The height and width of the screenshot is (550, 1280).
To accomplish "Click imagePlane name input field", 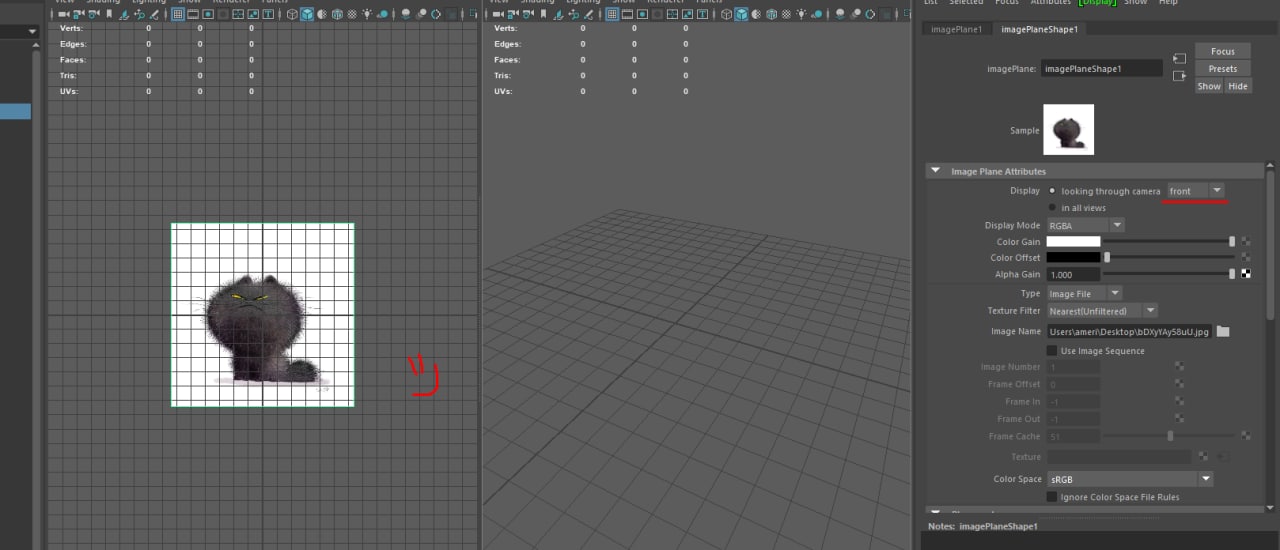I will pos(1102,69).
